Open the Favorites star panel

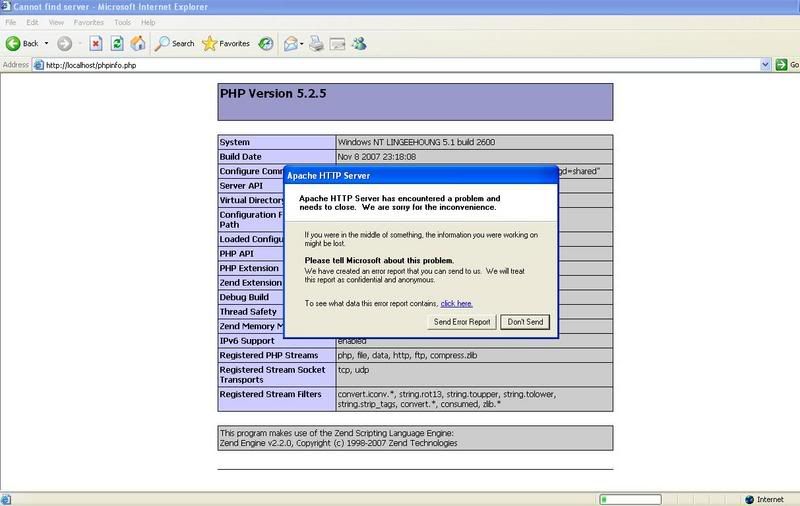coord(226,43)
